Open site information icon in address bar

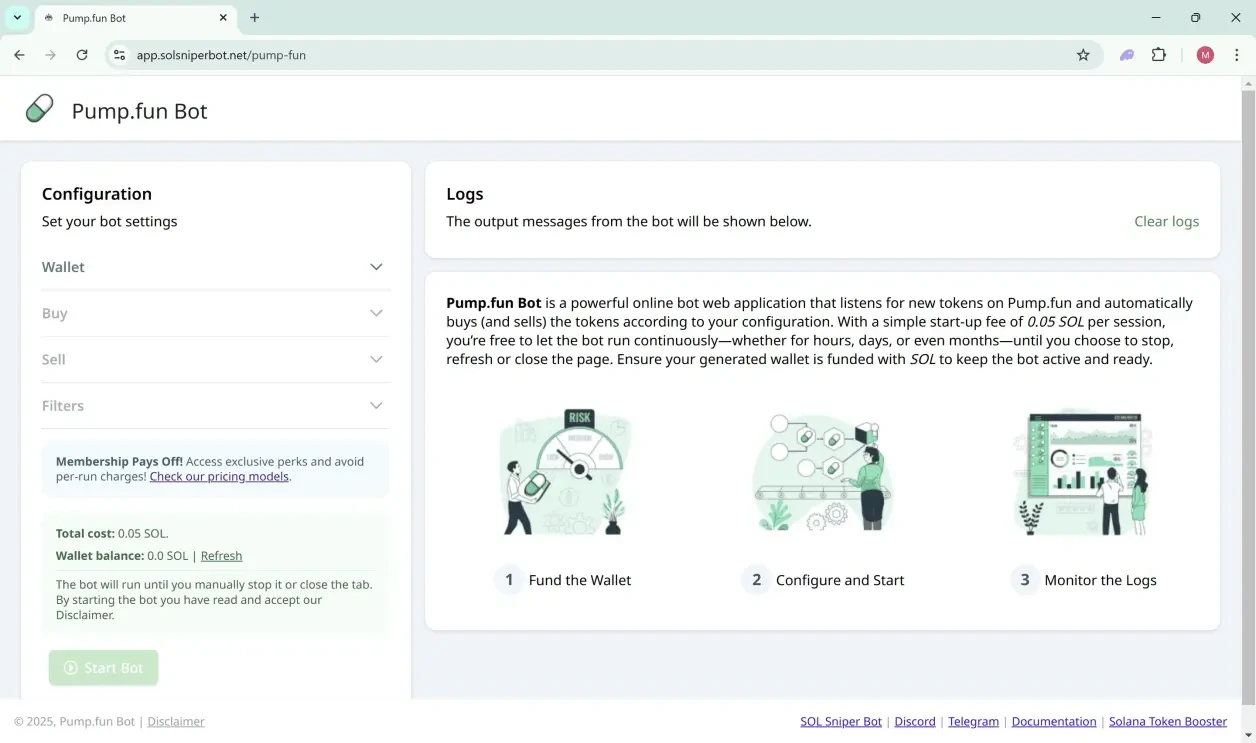point(119,55)
